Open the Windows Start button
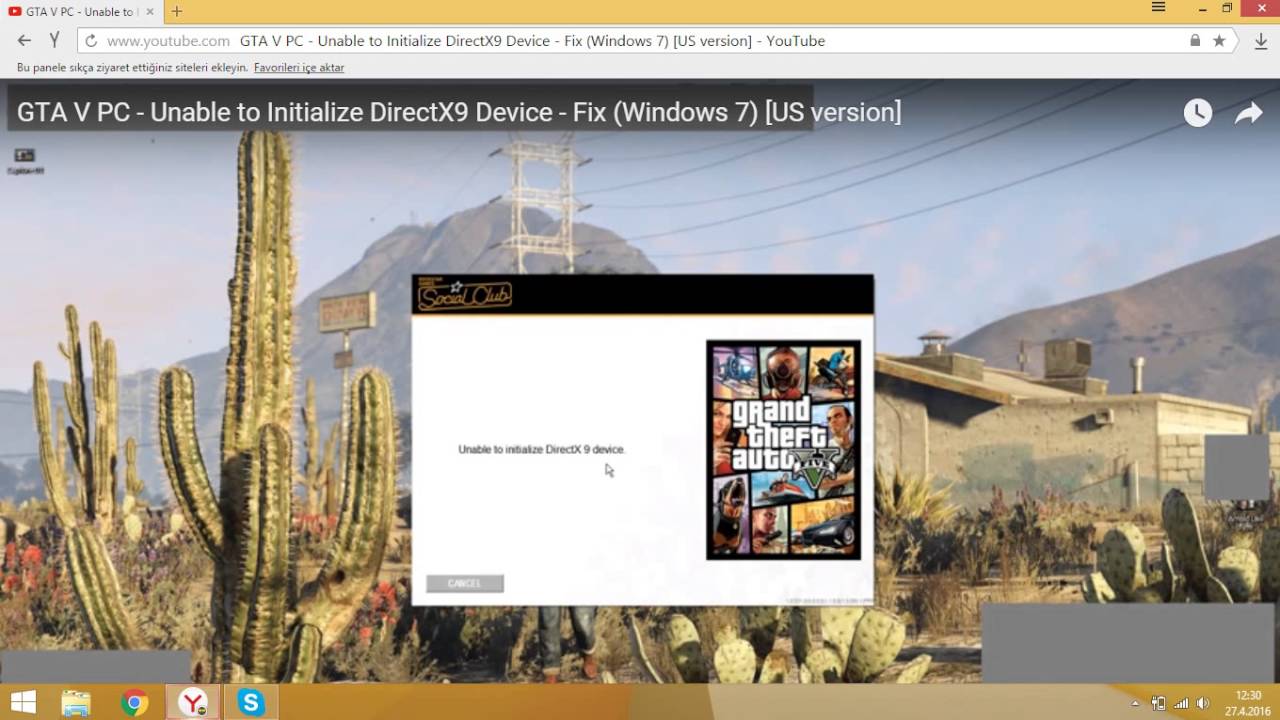 pyautogui.click(x=24, y=703)
